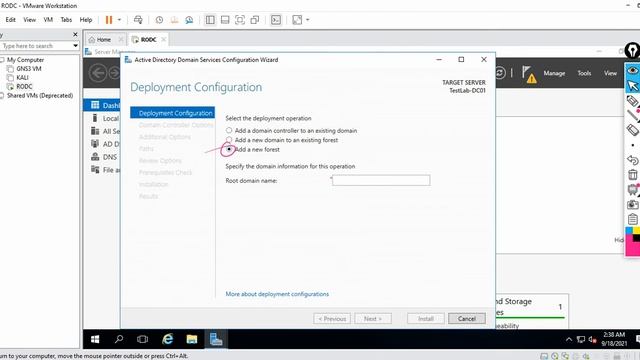
Task: Open More about deployment configurations link
Action: [x=277, y=294]
